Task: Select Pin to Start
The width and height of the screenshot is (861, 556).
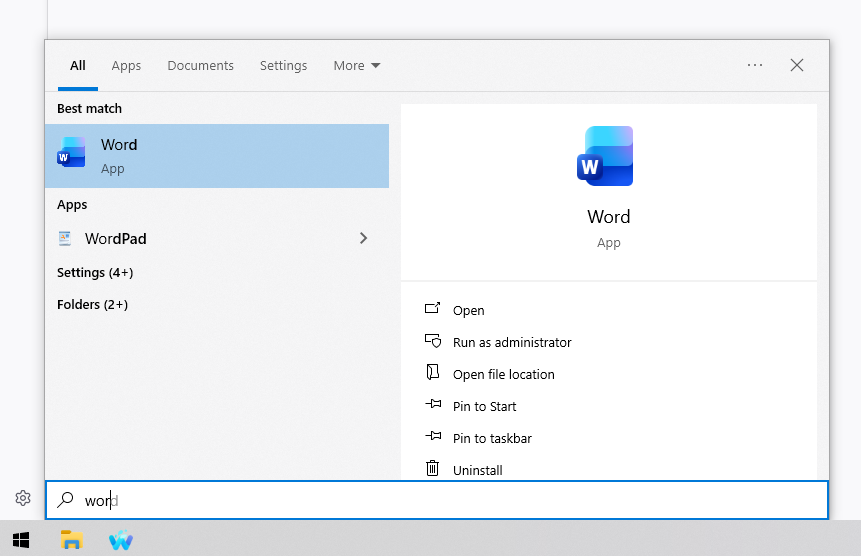Action: (484, 406)
